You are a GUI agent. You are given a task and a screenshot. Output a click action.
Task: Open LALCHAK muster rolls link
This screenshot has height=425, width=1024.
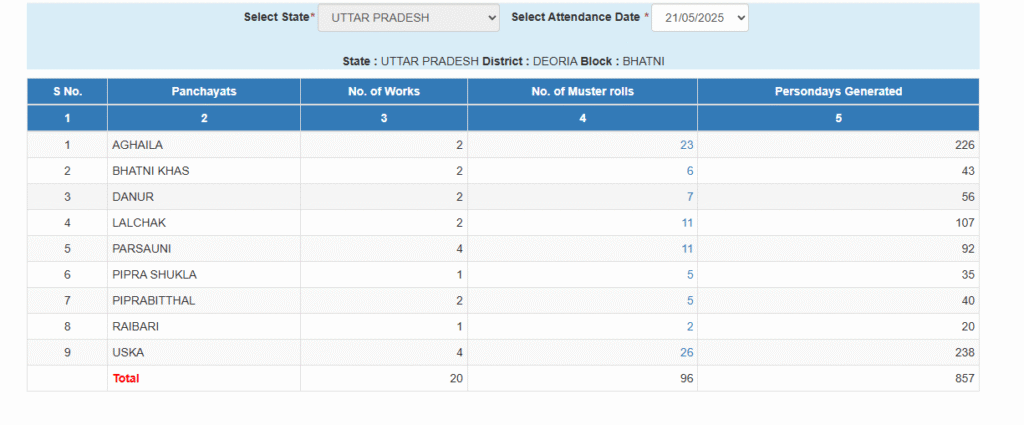pos(687,223)
